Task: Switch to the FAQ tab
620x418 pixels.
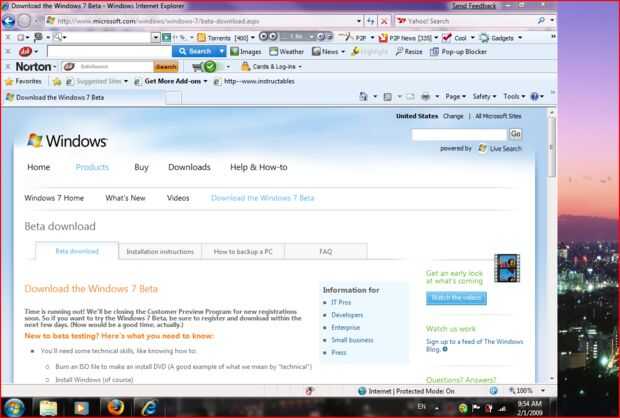Action: pyautogui.click(x=326, y=252)
